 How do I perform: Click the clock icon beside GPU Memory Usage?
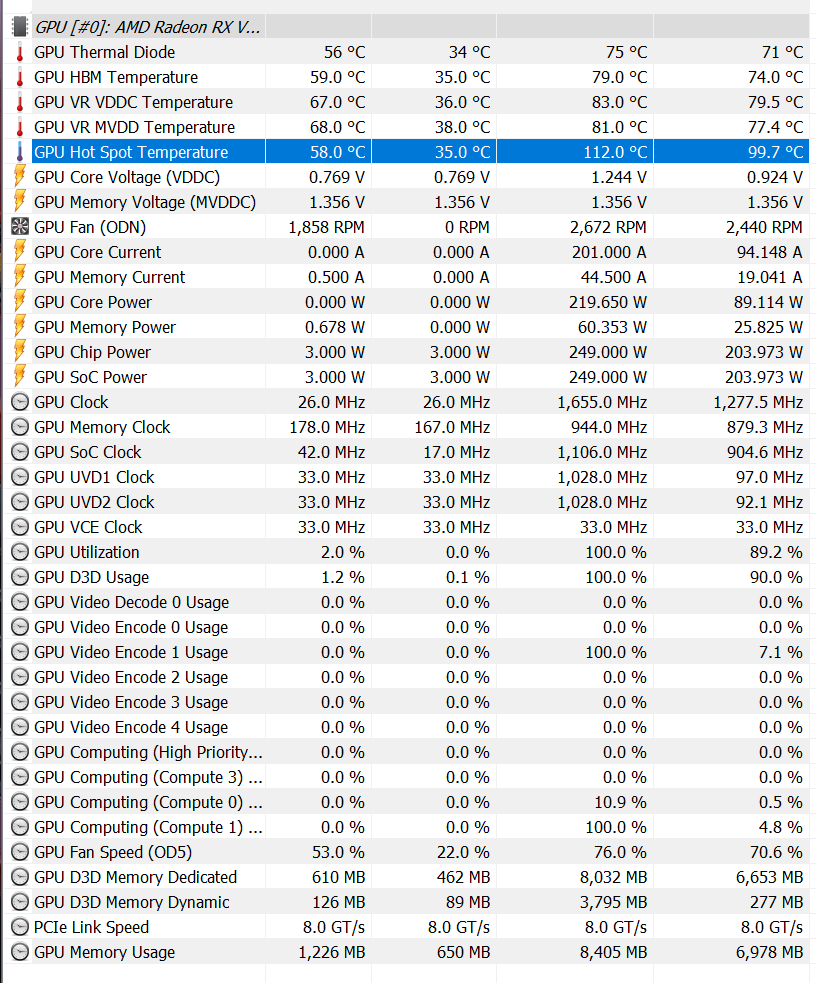coord(20,952)
